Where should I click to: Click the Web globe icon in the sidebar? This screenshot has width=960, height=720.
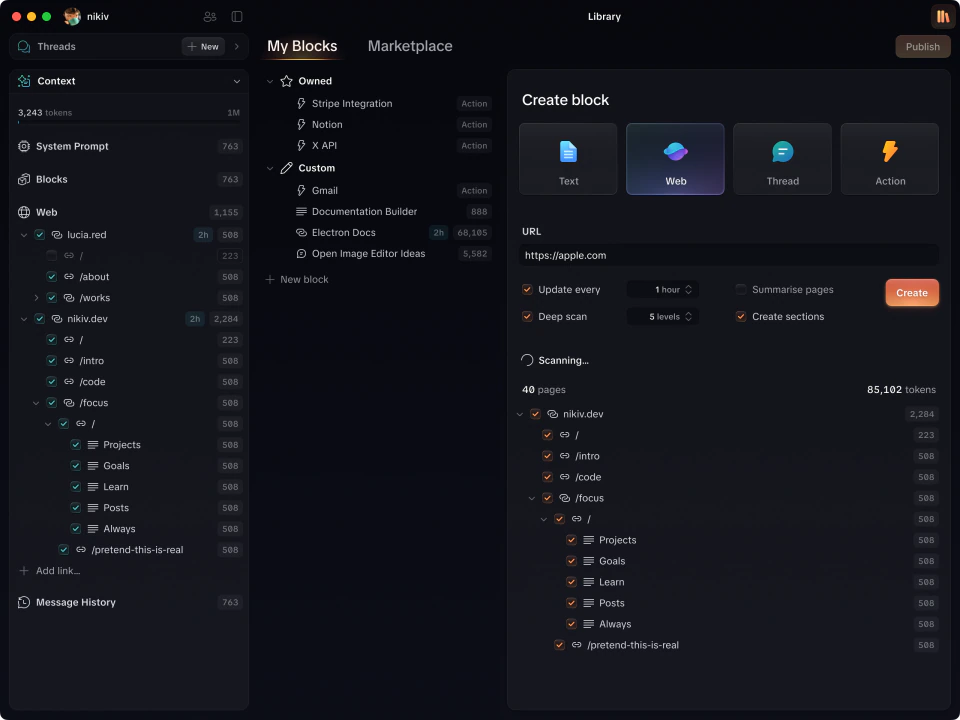[x=21, y=212]
